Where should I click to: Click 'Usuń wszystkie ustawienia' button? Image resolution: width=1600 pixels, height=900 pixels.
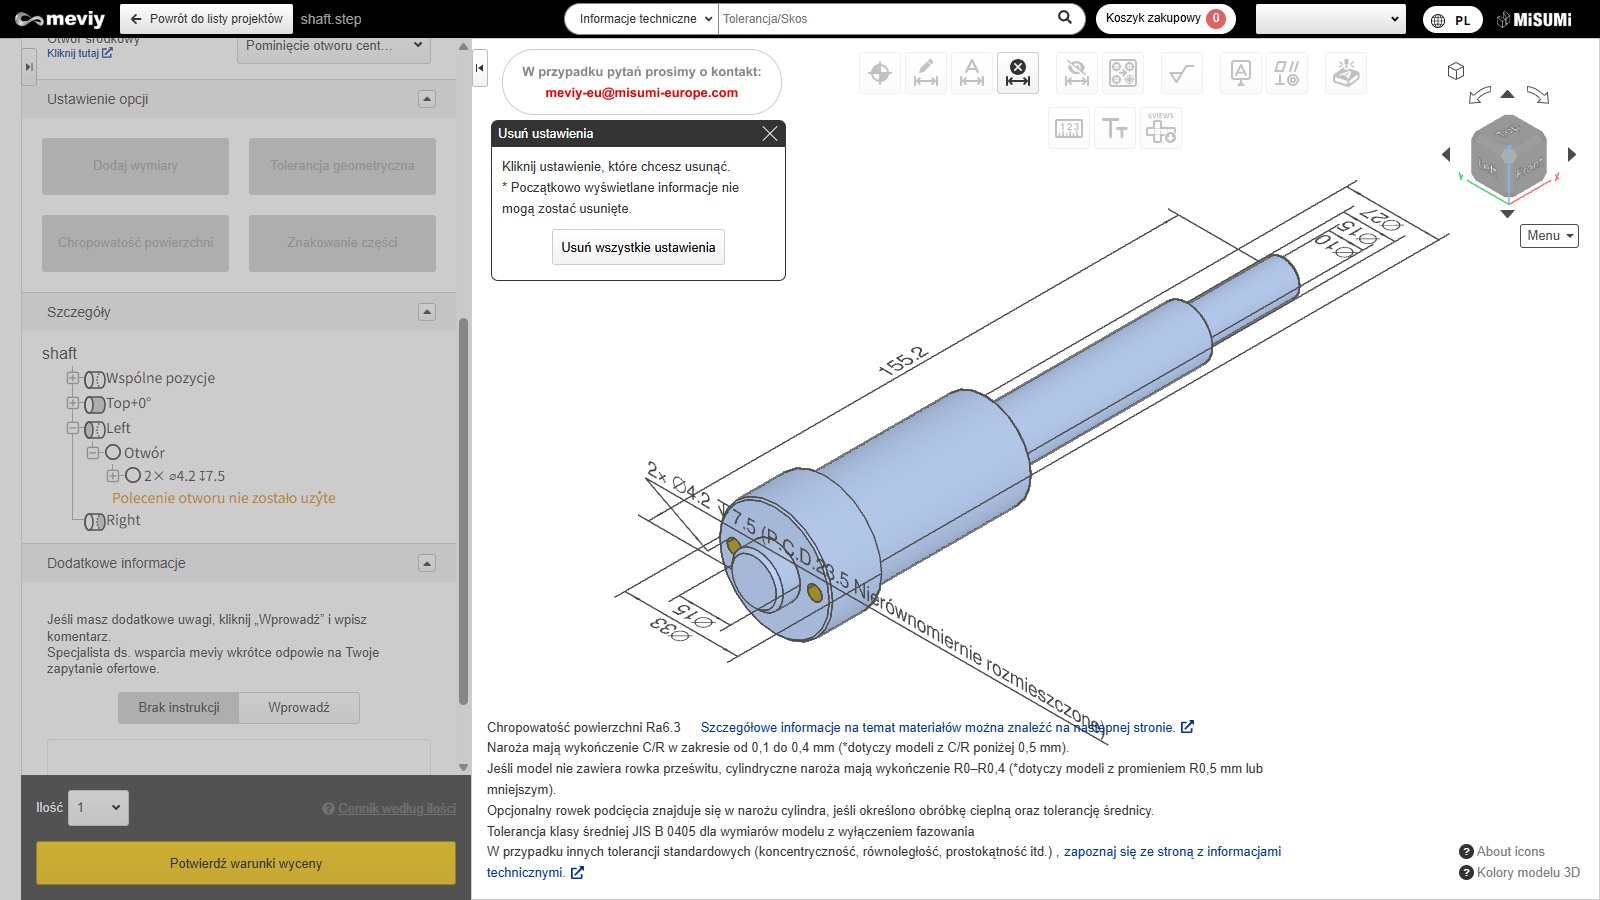tap(638, 247)
